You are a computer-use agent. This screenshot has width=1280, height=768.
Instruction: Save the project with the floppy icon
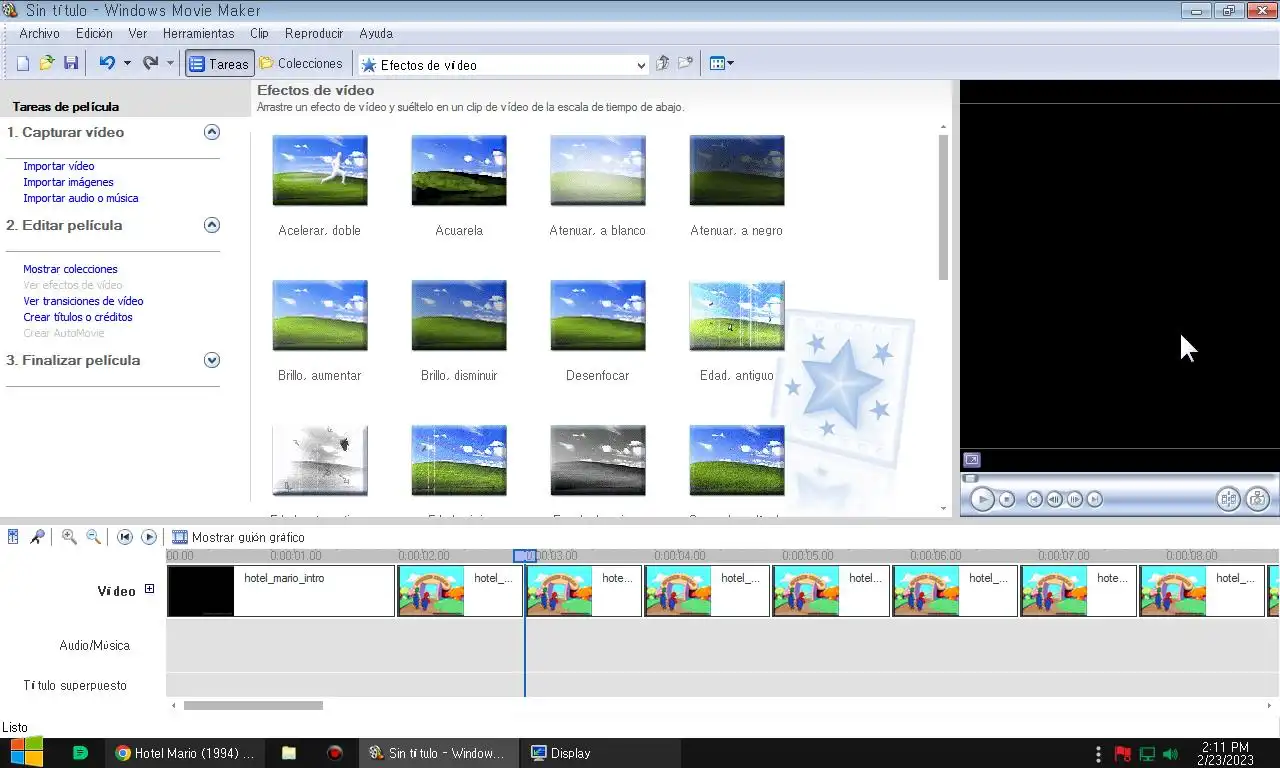pyautogui.click(x=71, y=63)
